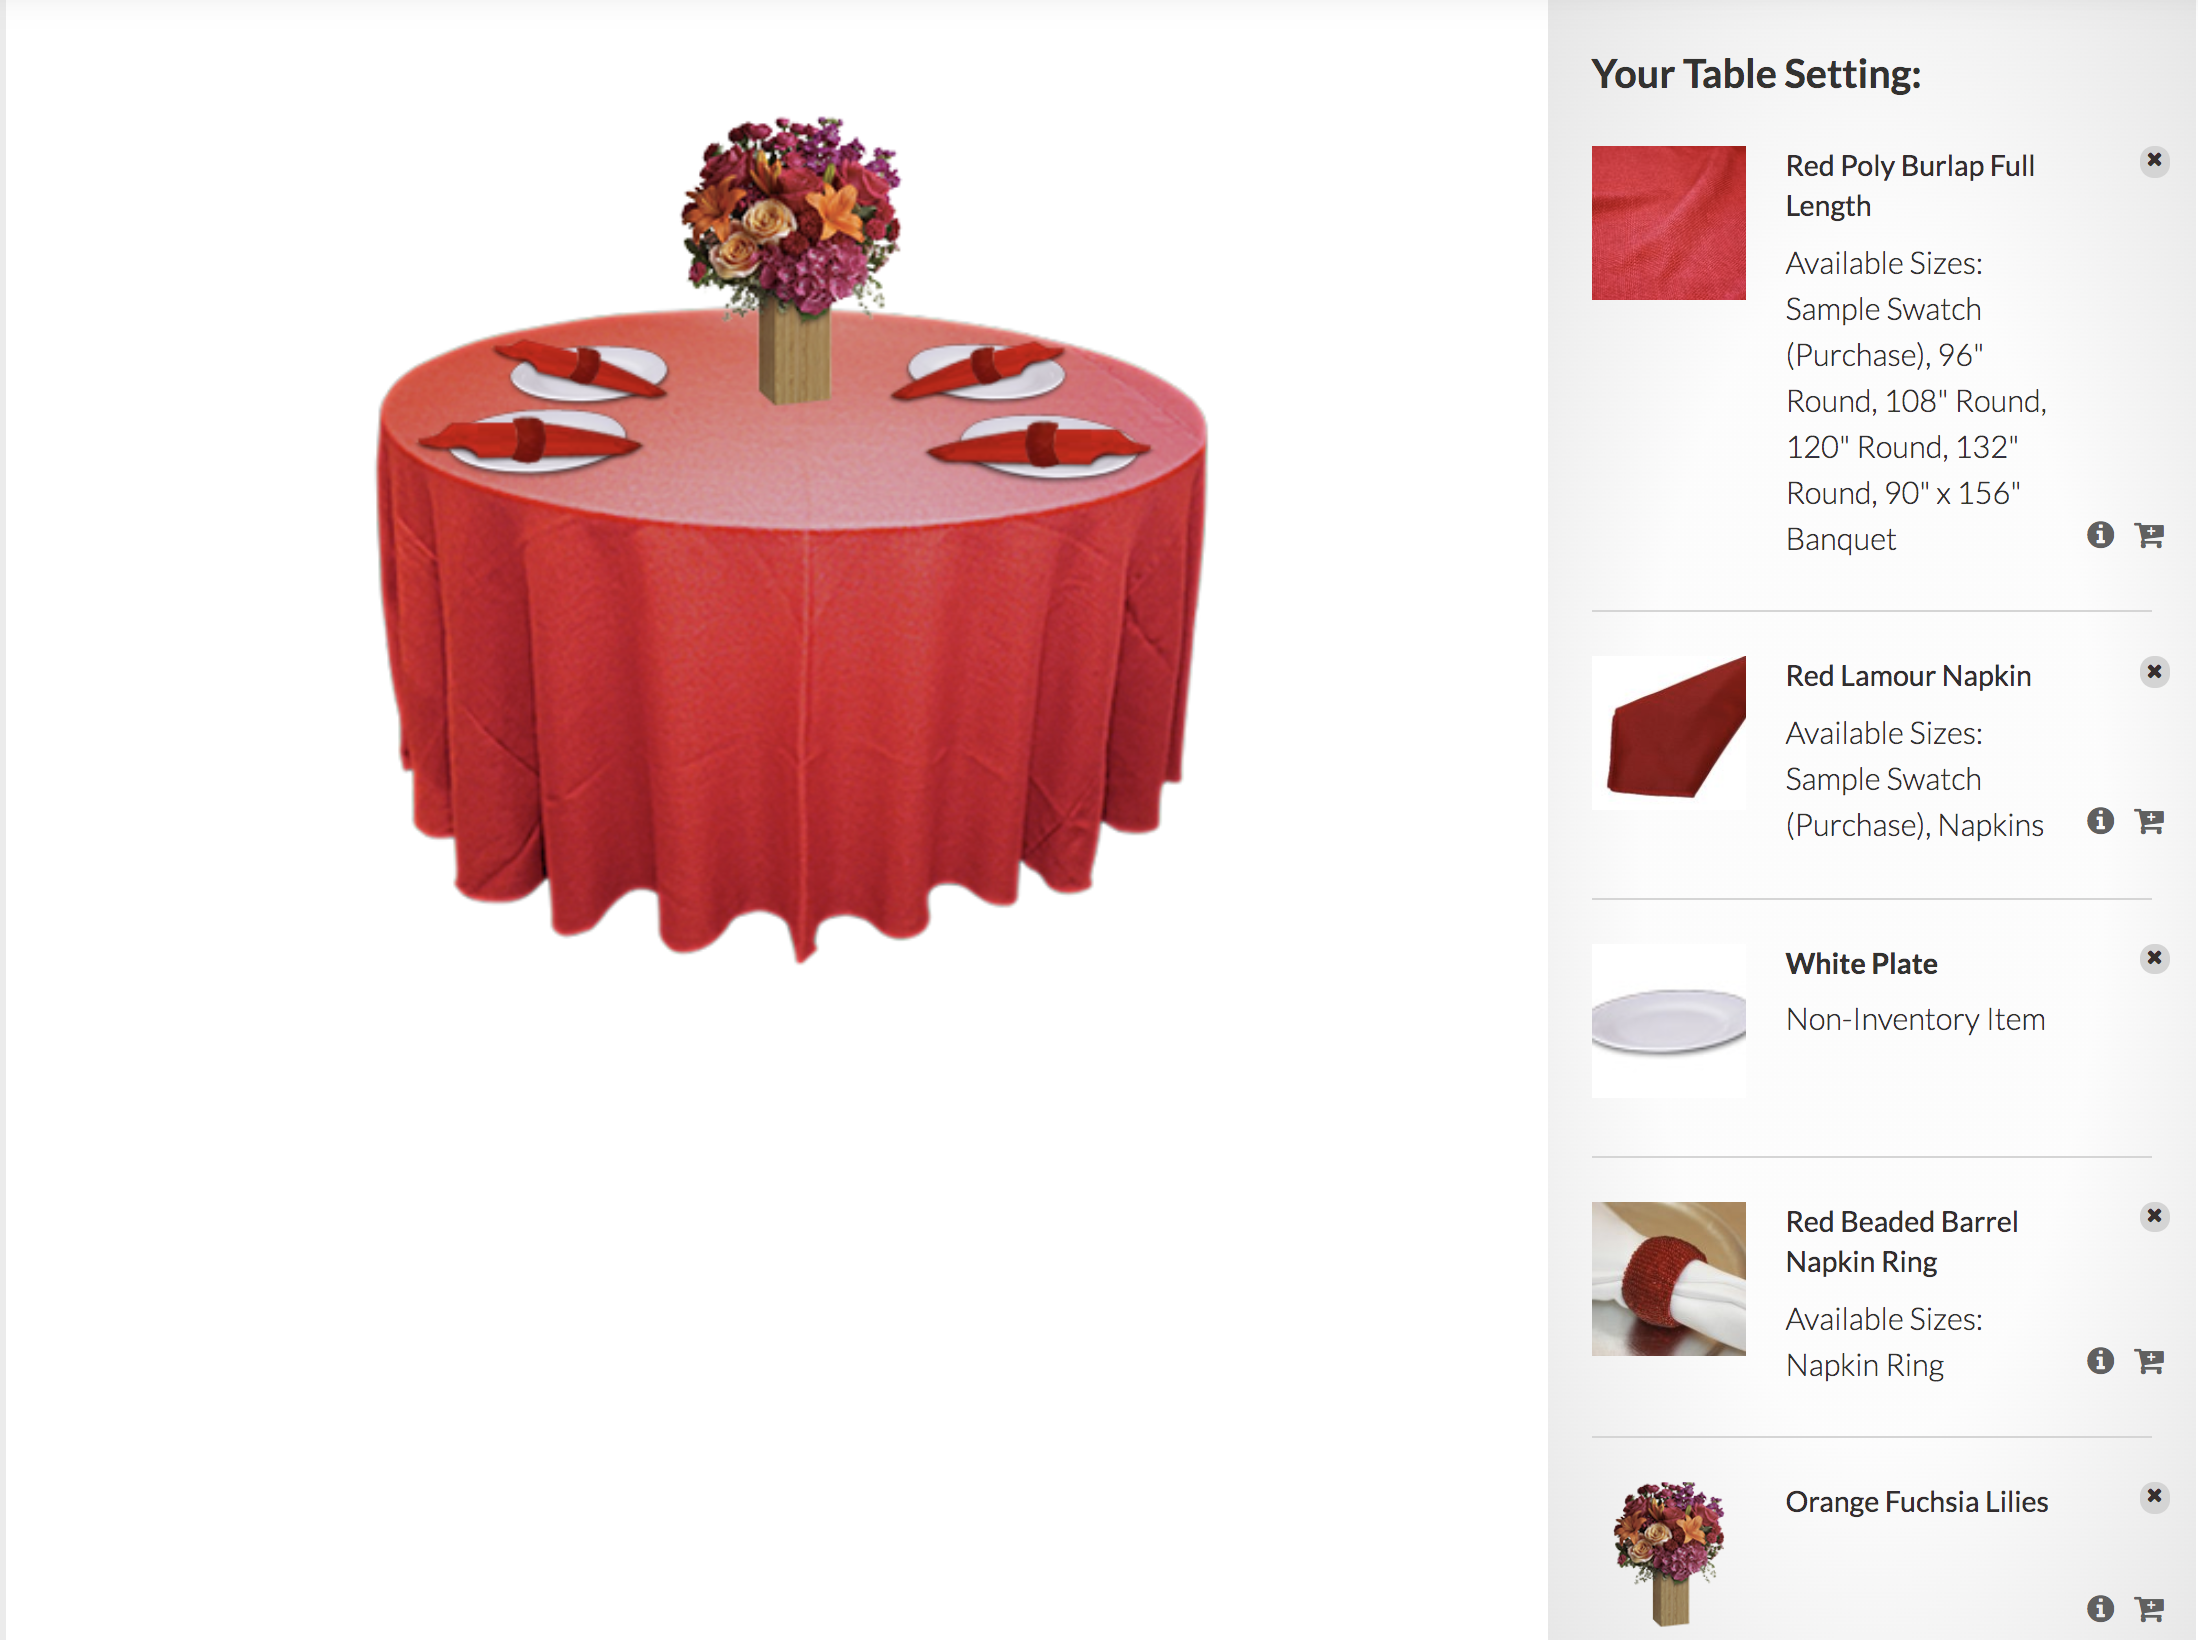Click the White Plate thumbnail image
2198x1640 pixels.
click(1668, 1021)
